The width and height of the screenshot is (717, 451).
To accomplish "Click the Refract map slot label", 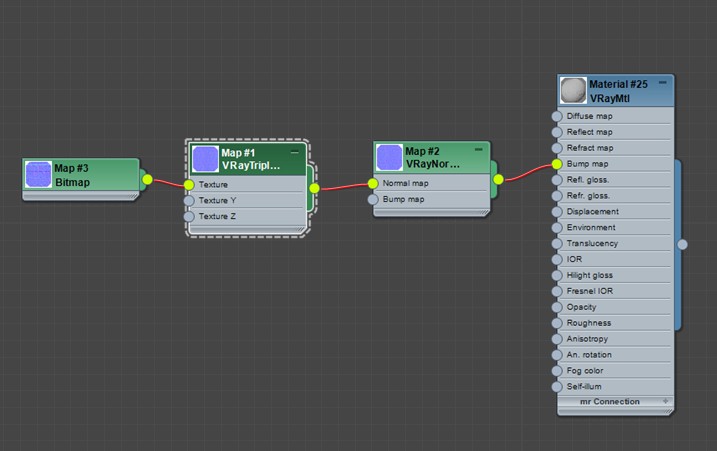I will click(x=590, y=148).
